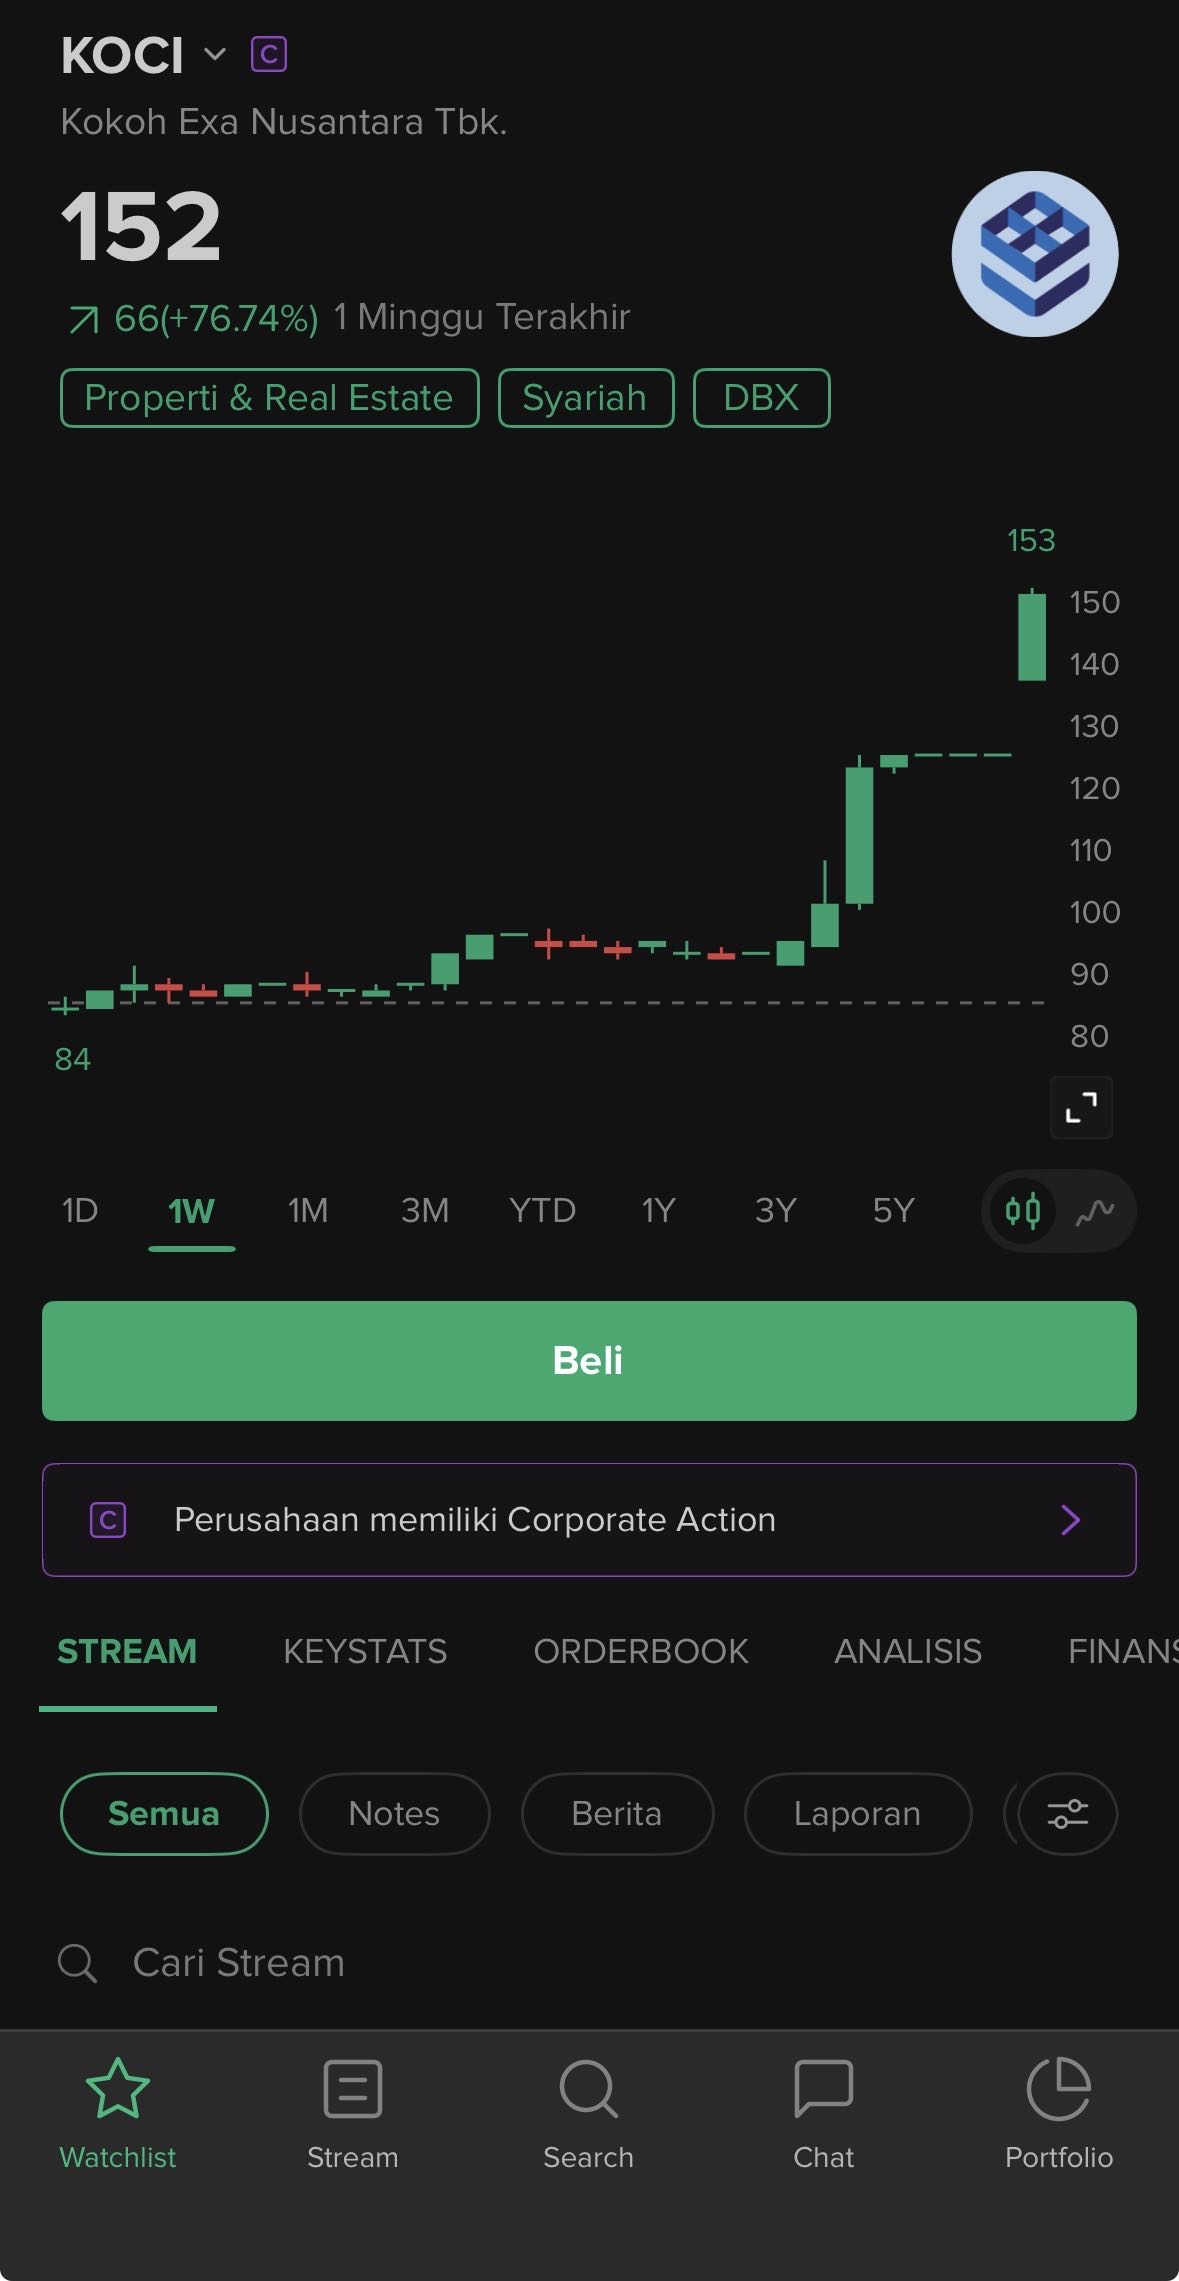1179x2281 pixels.
Task: Open the Watchlist star icon
Action: 117,2089
